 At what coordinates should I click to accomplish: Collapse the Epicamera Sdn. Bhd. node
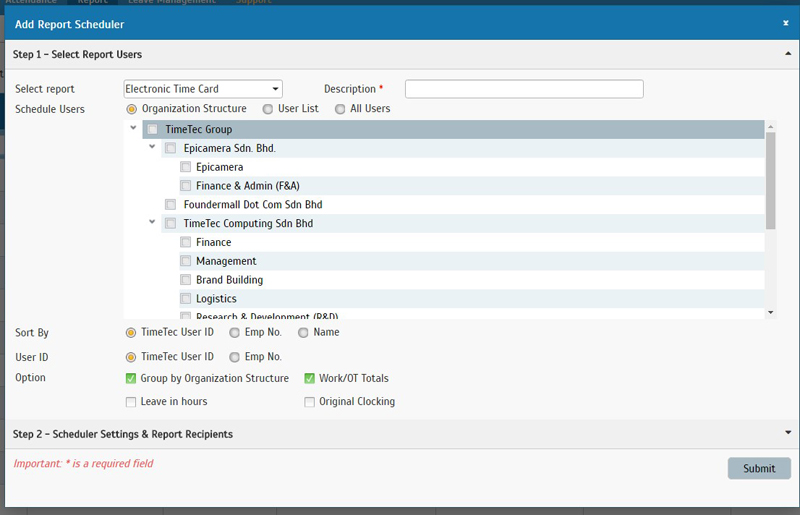(152, 146)
